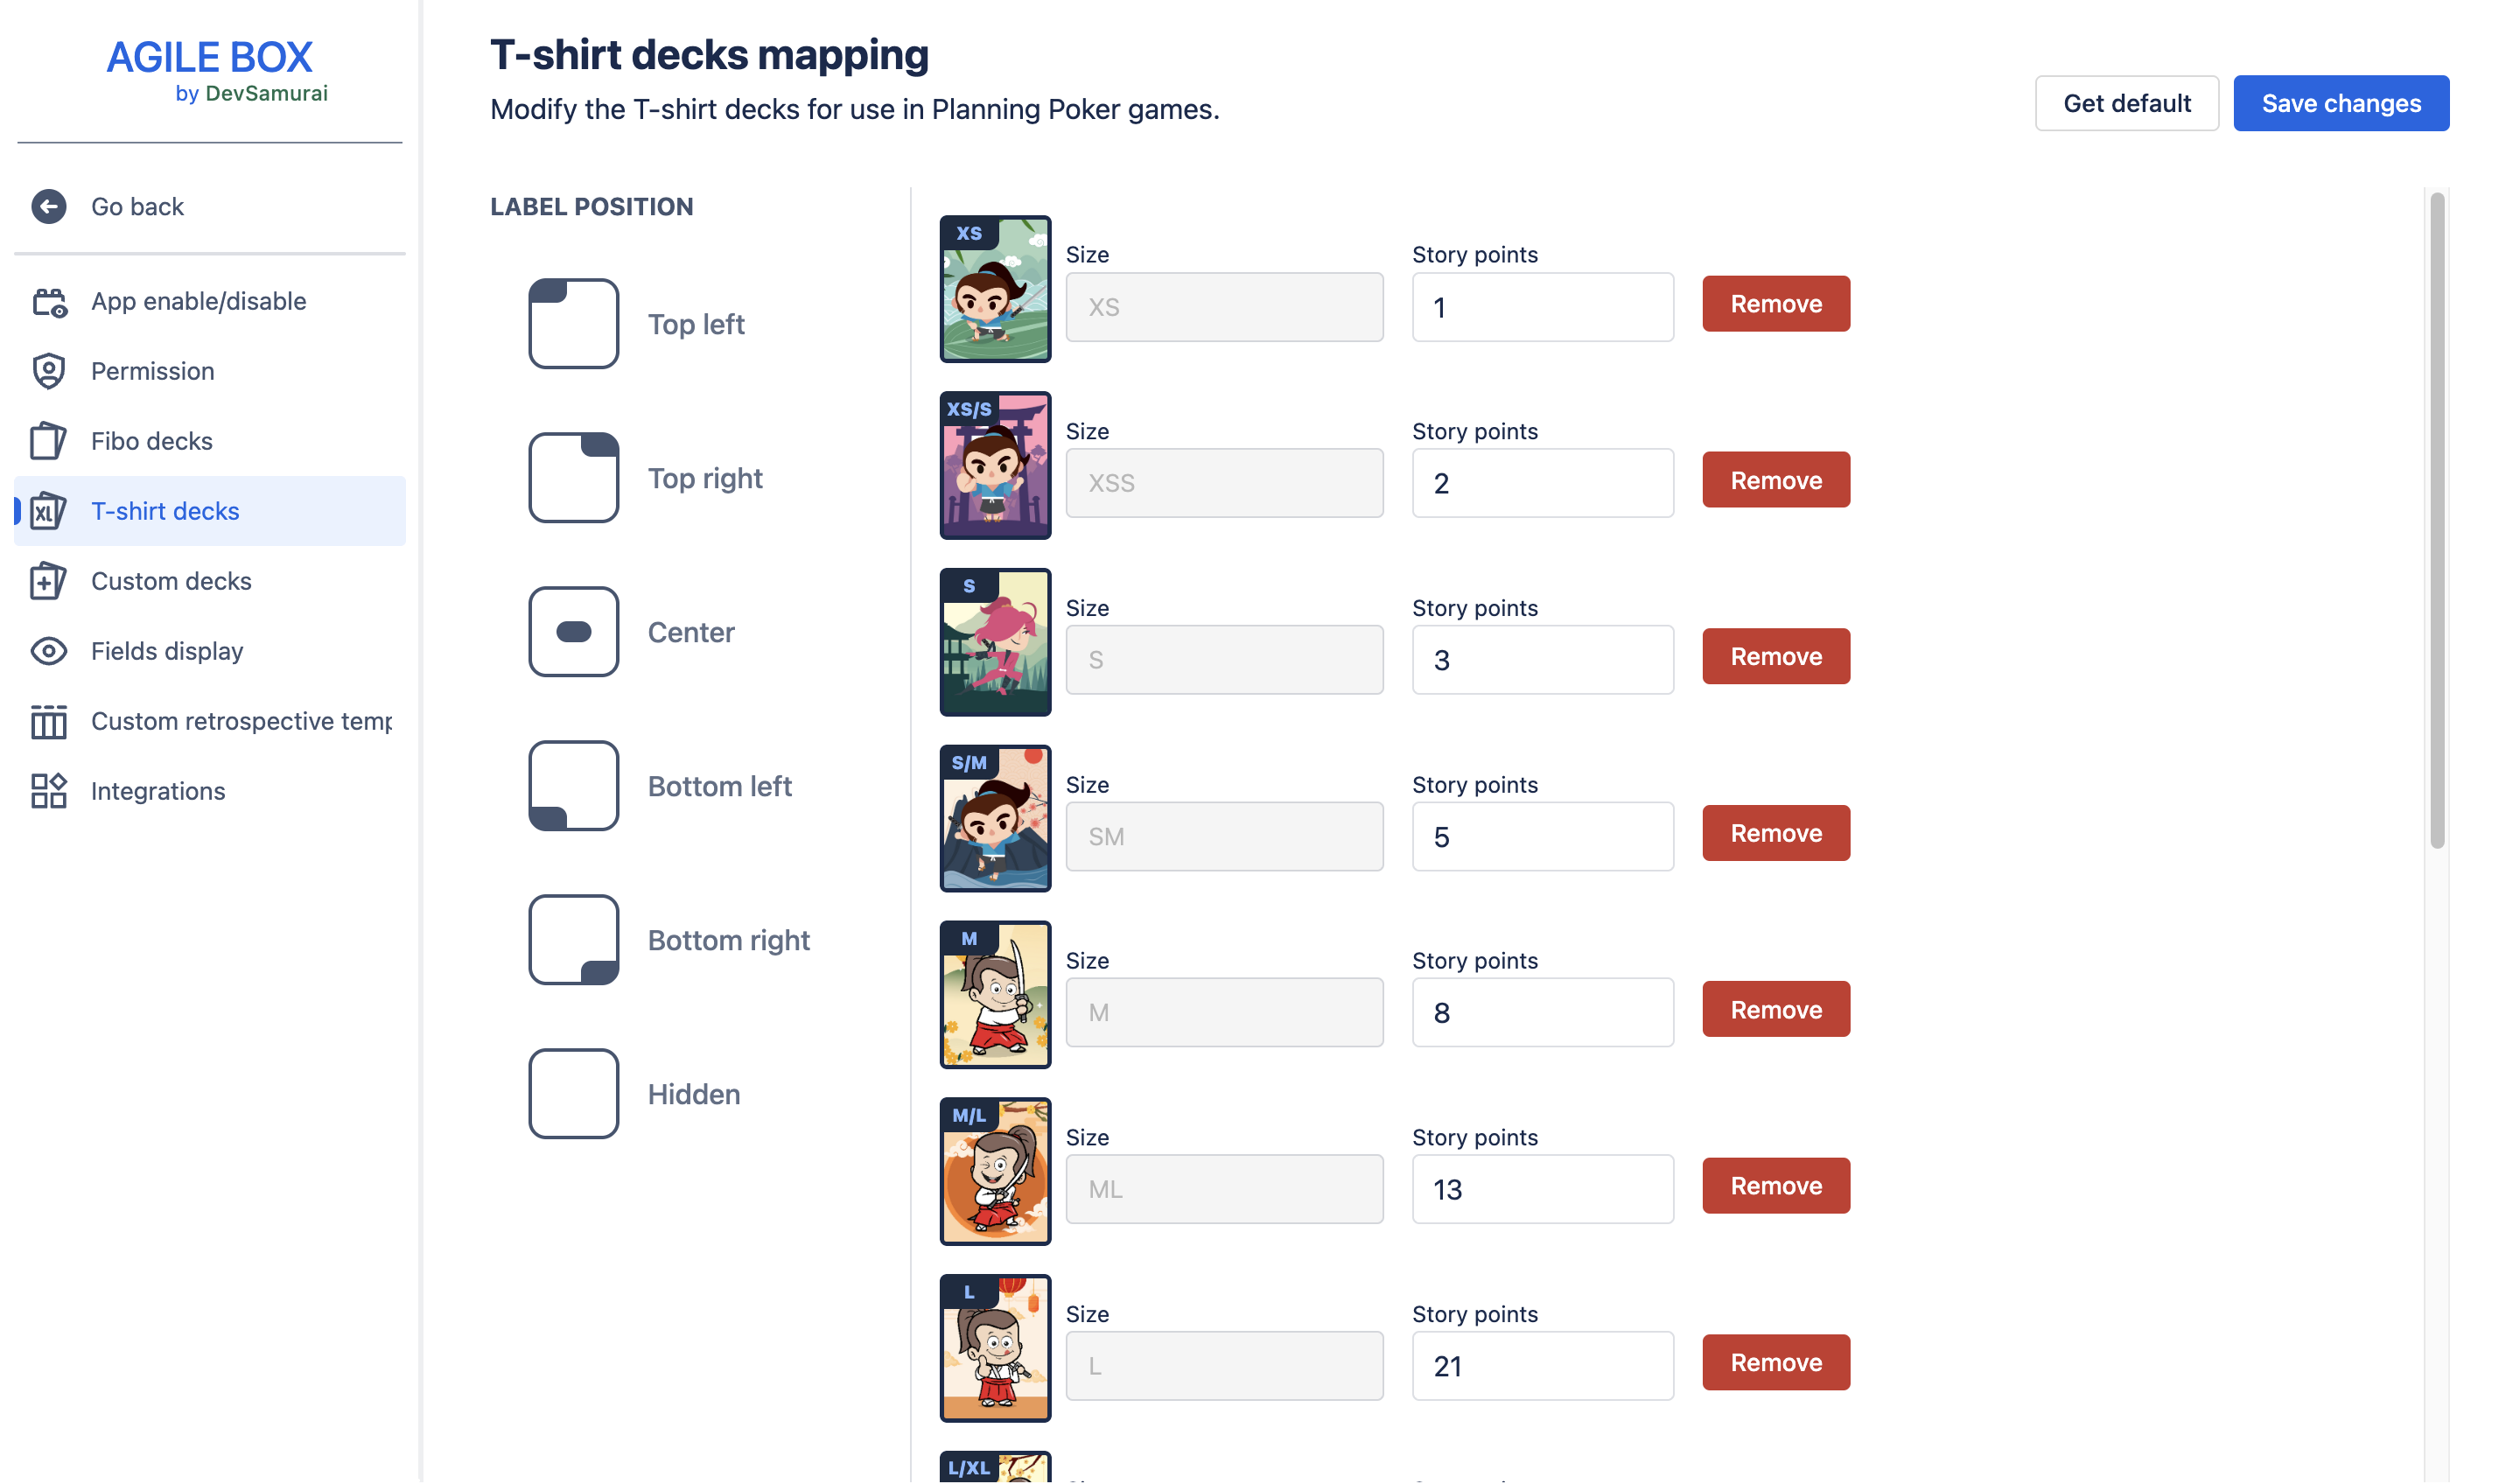The height and width of the screenshot is (1484, 2520).
Task: Click the M/L card thumbnail
Action: pyautogui.click(x=995, y=1172)
